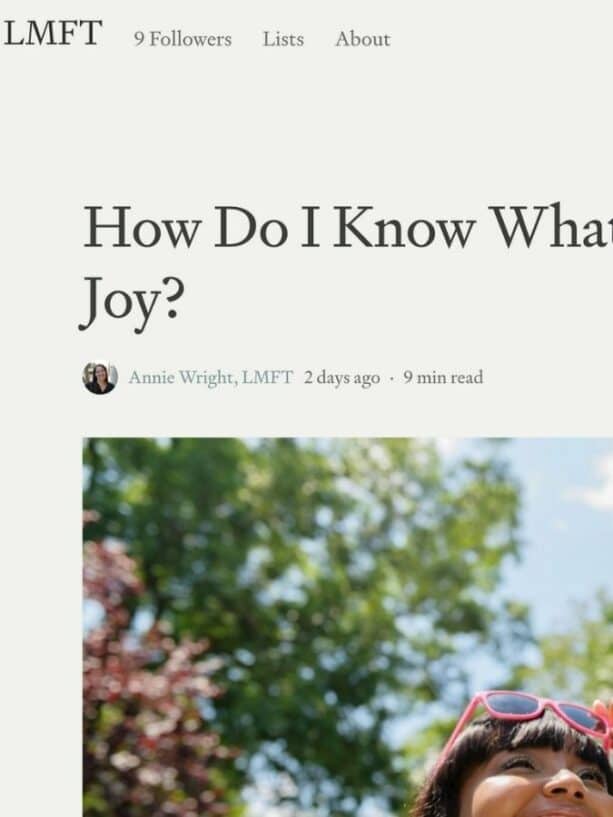View the 9 Followers list
Viewport: 613px width, 817px height.
(182, 39)
